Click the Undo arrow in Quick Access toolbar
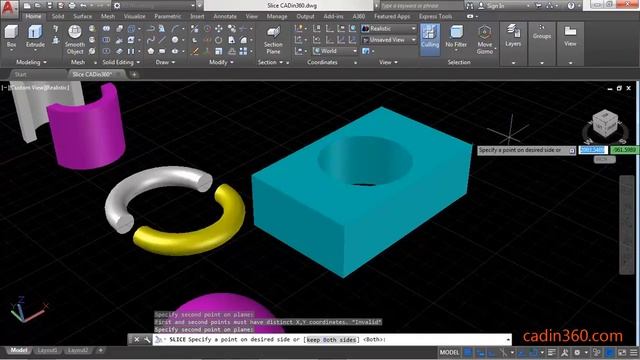 pyautogui.click(x=83, y=6)
